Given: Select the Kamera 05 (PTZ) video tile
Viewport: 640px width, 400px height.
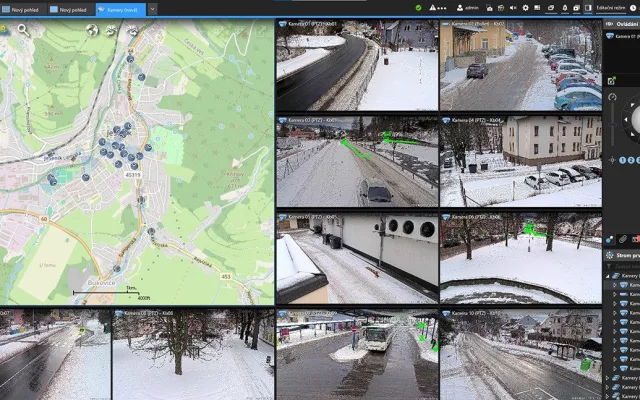Looking at the screenshot, I should (x=357, y=258).
